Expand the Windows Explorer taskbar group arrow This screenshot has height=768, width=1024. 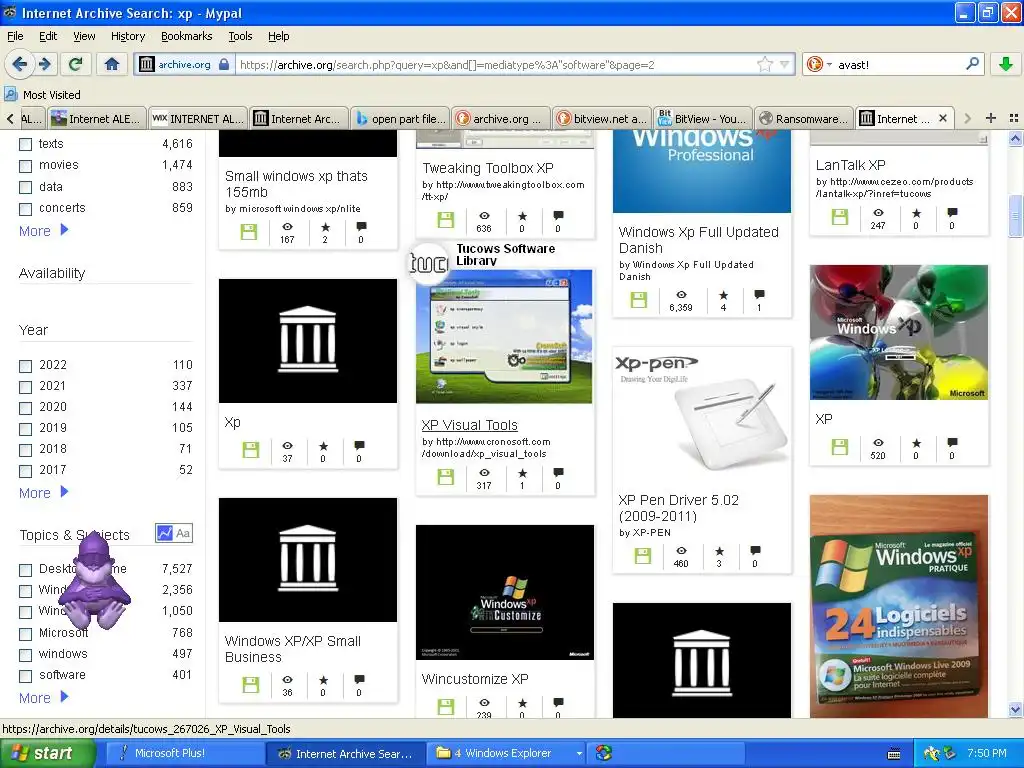579,753
